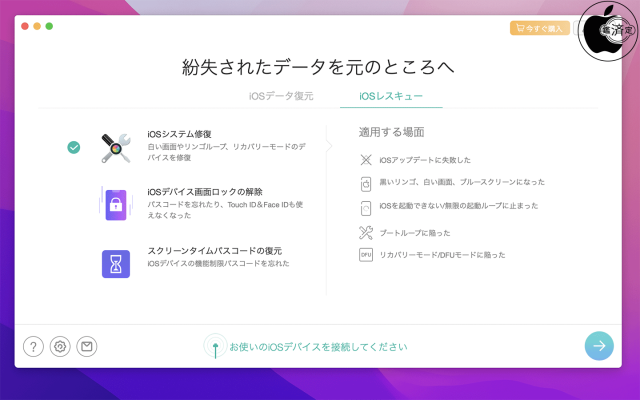Click the purple phone lock icon

[x=116, y=205]
